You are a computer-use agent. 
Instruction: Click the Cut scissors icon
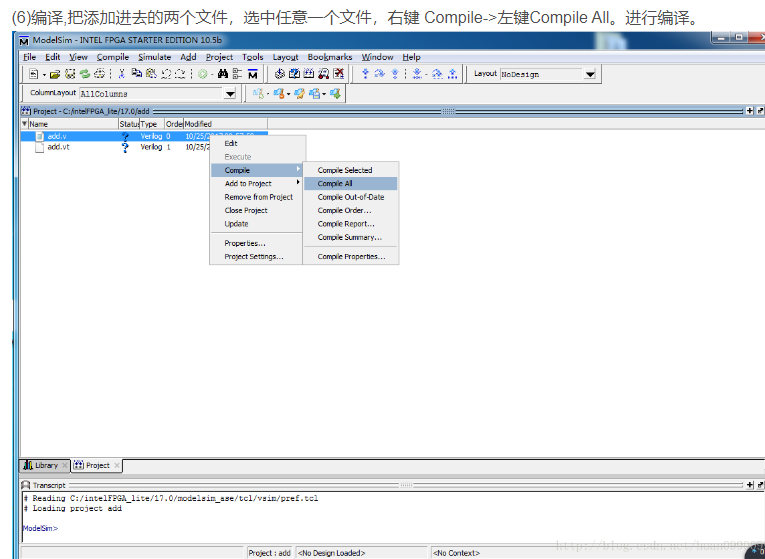pos(121,74)
